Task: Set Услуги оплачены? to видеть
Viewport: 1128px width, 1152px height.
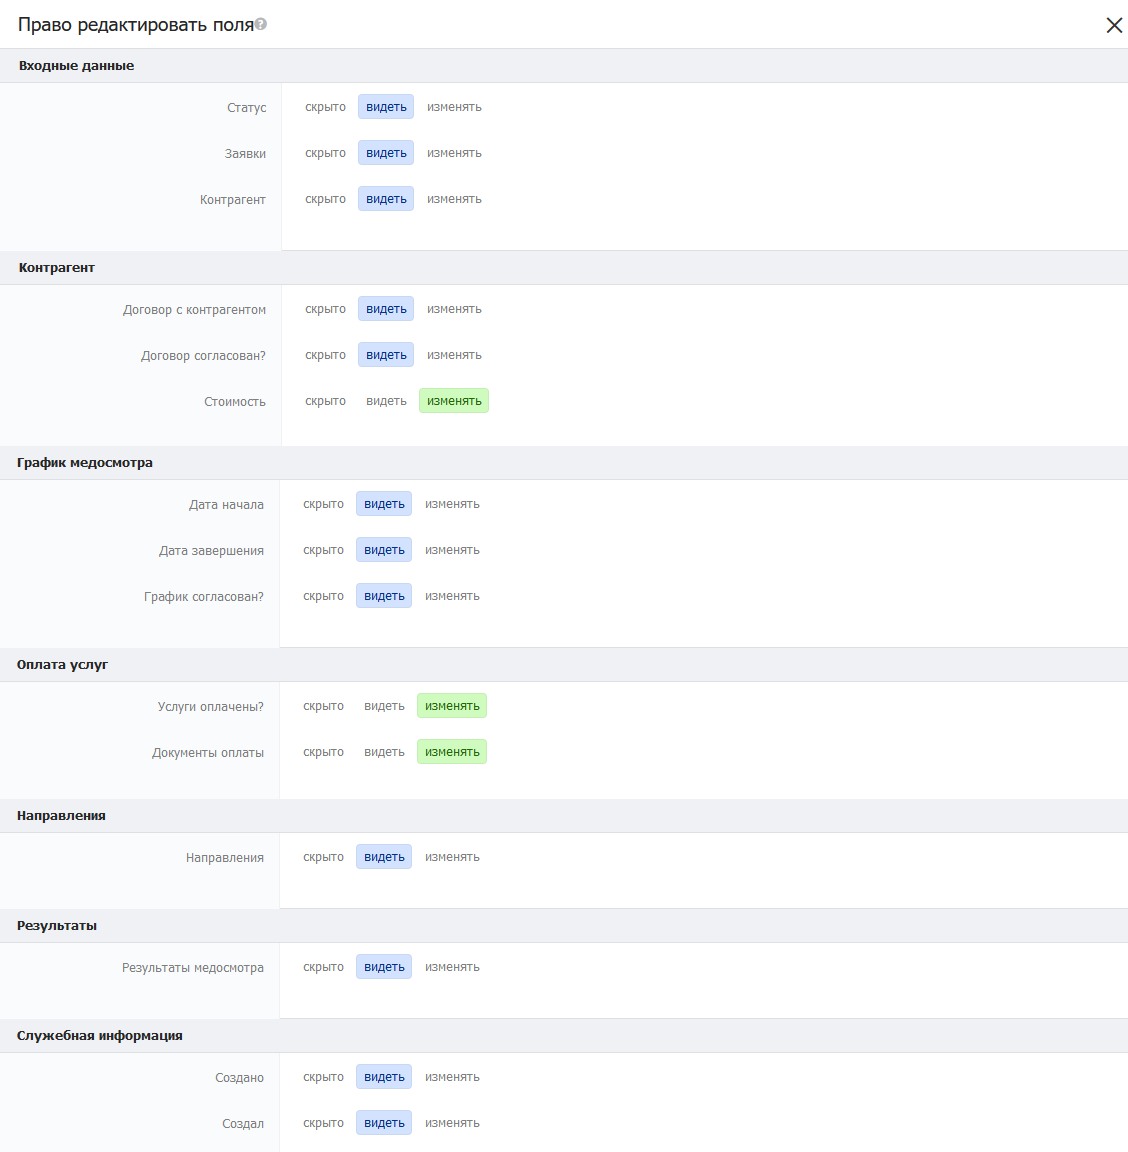Action: pos(384,706)
